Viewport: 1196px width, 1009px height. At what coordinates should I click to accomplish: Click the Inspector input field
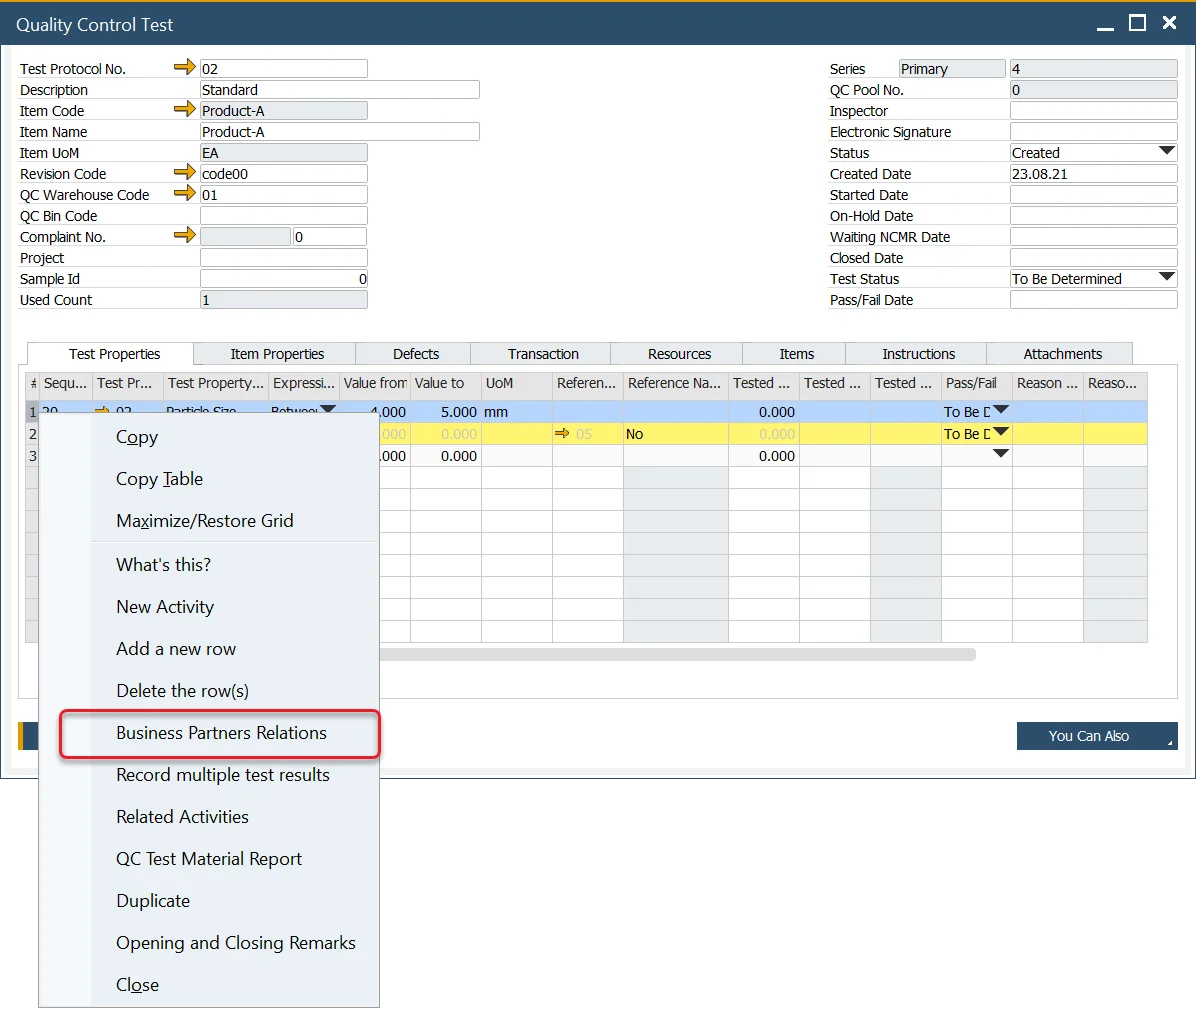tap(1093, 111)
